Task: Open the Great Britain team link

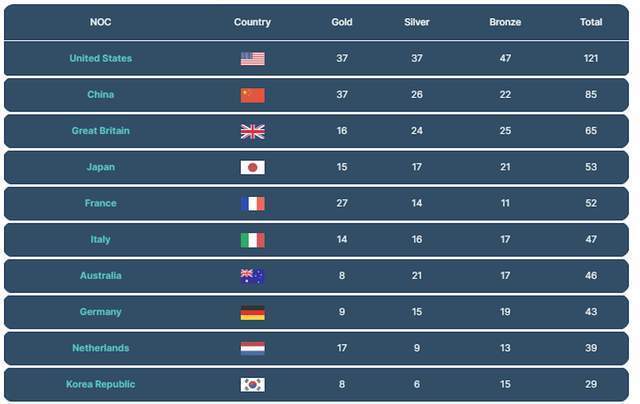Action: pos(100,131)
